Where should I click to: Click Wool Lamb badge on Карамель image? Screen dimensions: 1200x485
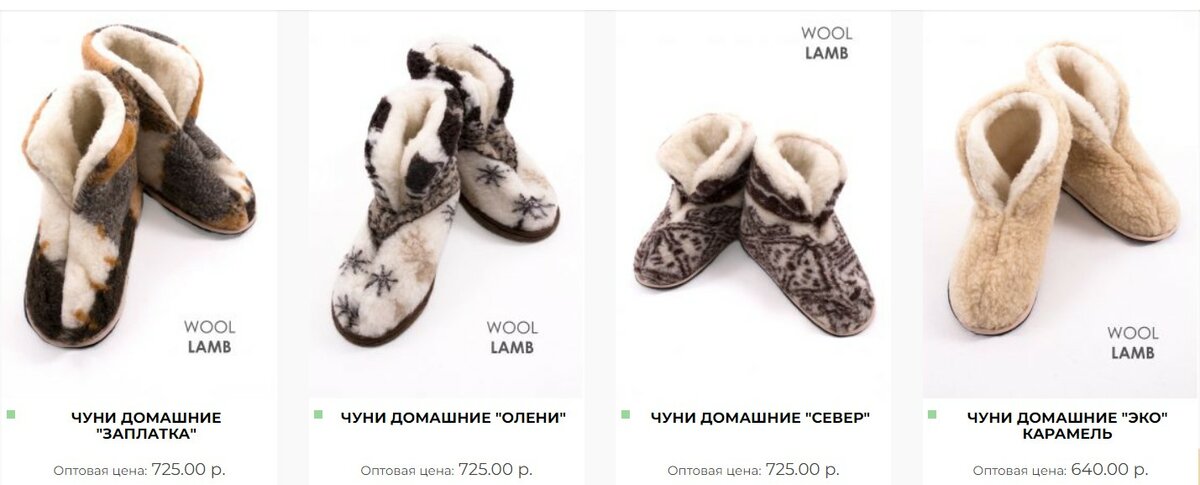pos(1133,343)
